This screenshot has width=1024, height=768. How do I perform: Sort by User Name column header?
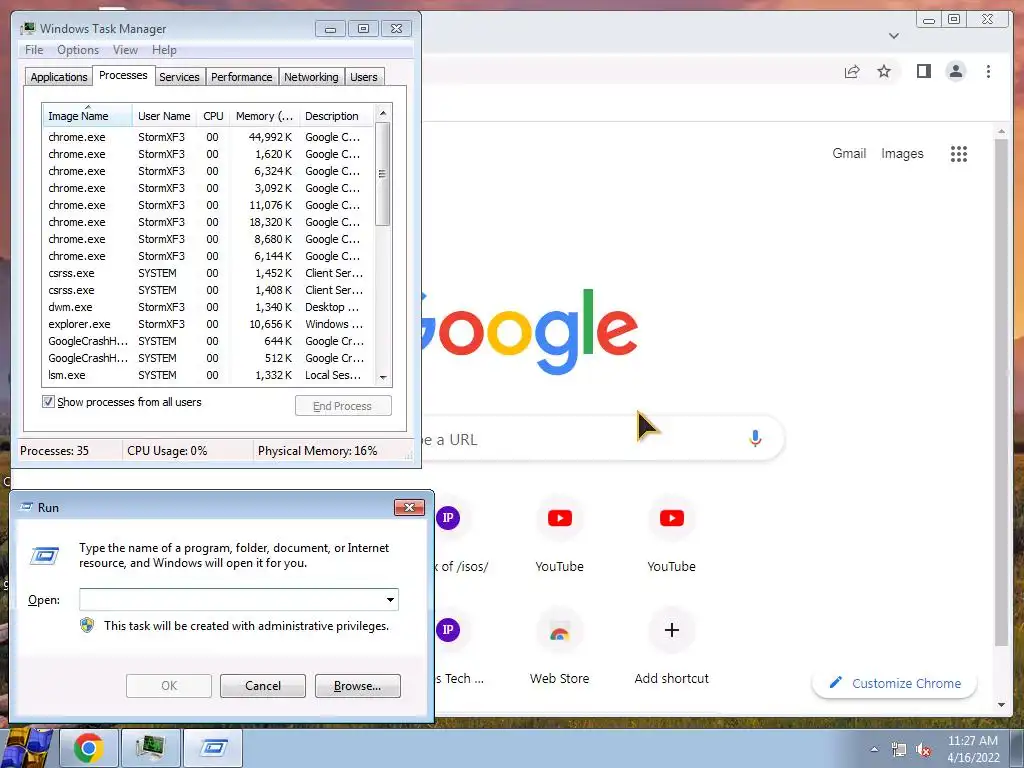pos(164,116)
